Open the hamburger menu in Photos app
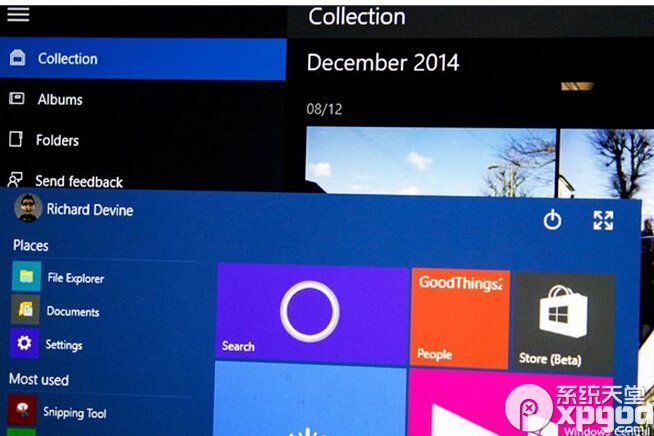 [x=18, y=15]
